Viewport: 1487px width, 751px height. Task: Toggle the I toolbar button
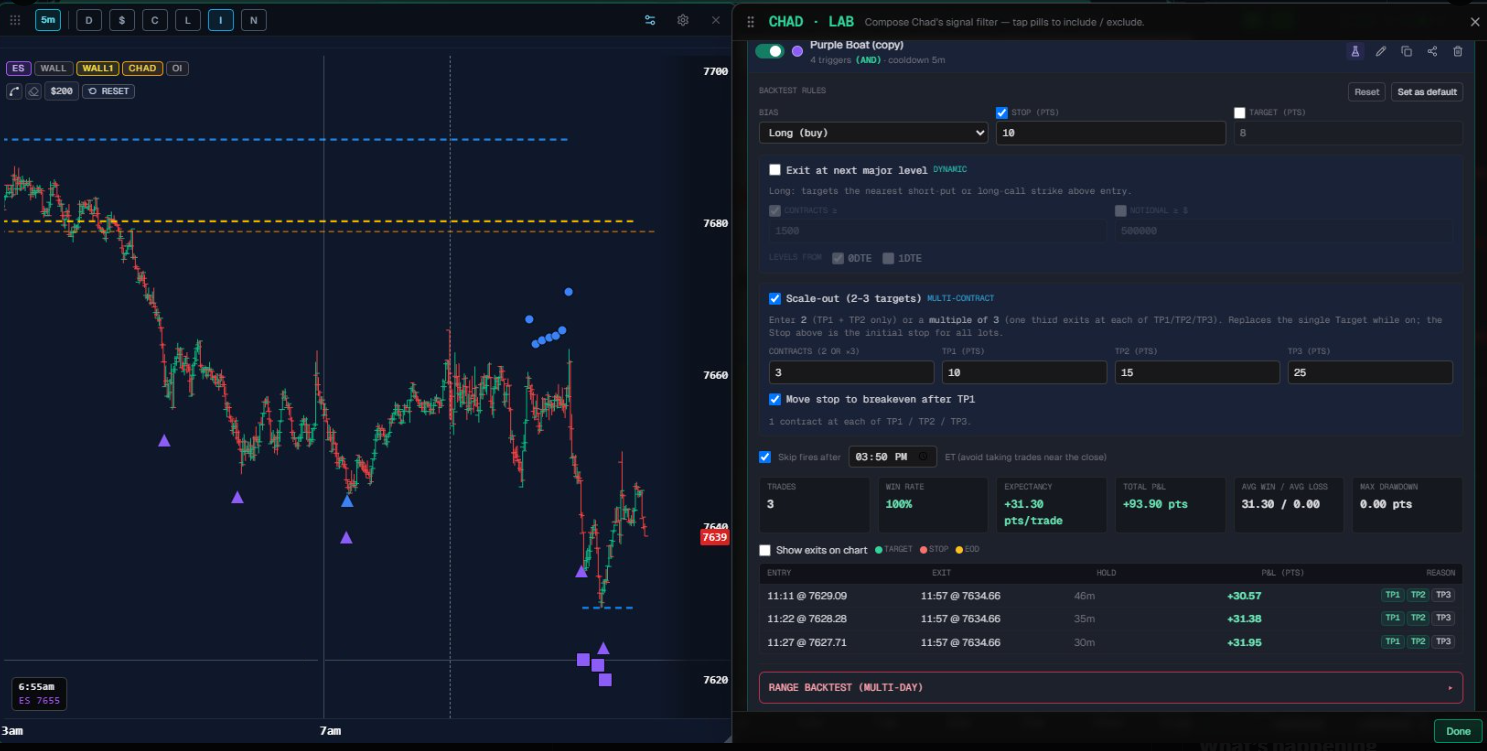[221, 20]
